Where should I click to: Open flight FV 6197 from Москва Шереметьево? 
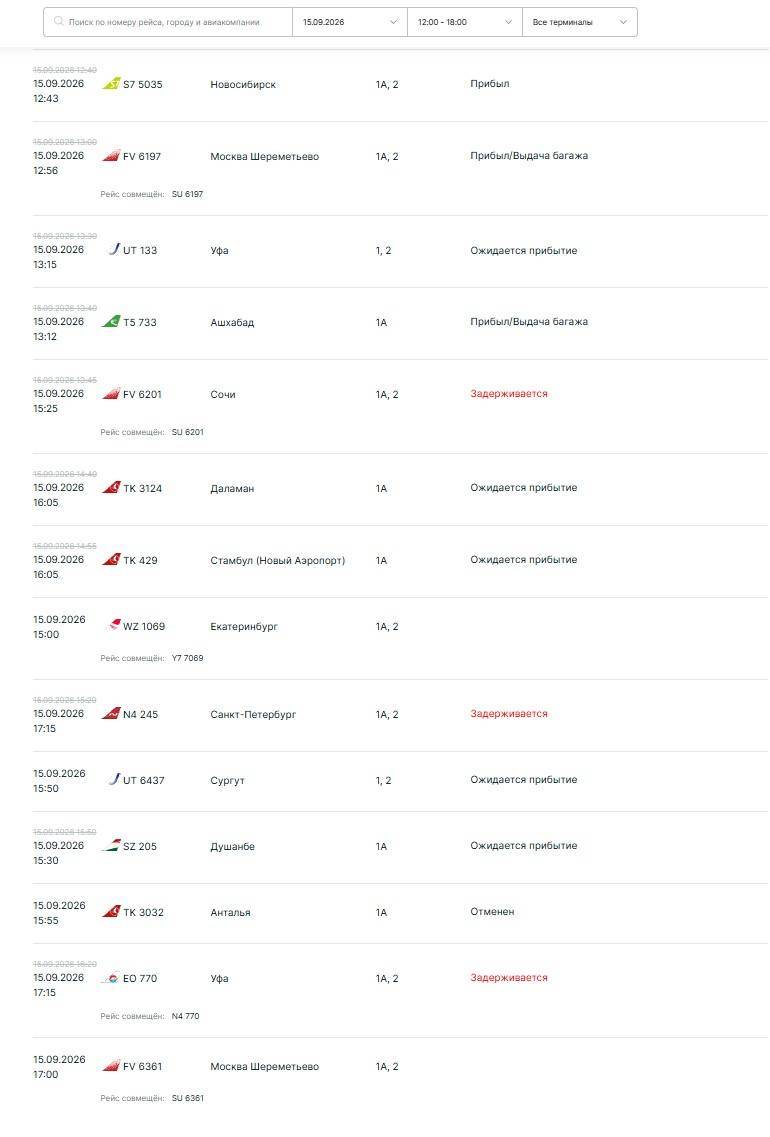pos(400,168)
